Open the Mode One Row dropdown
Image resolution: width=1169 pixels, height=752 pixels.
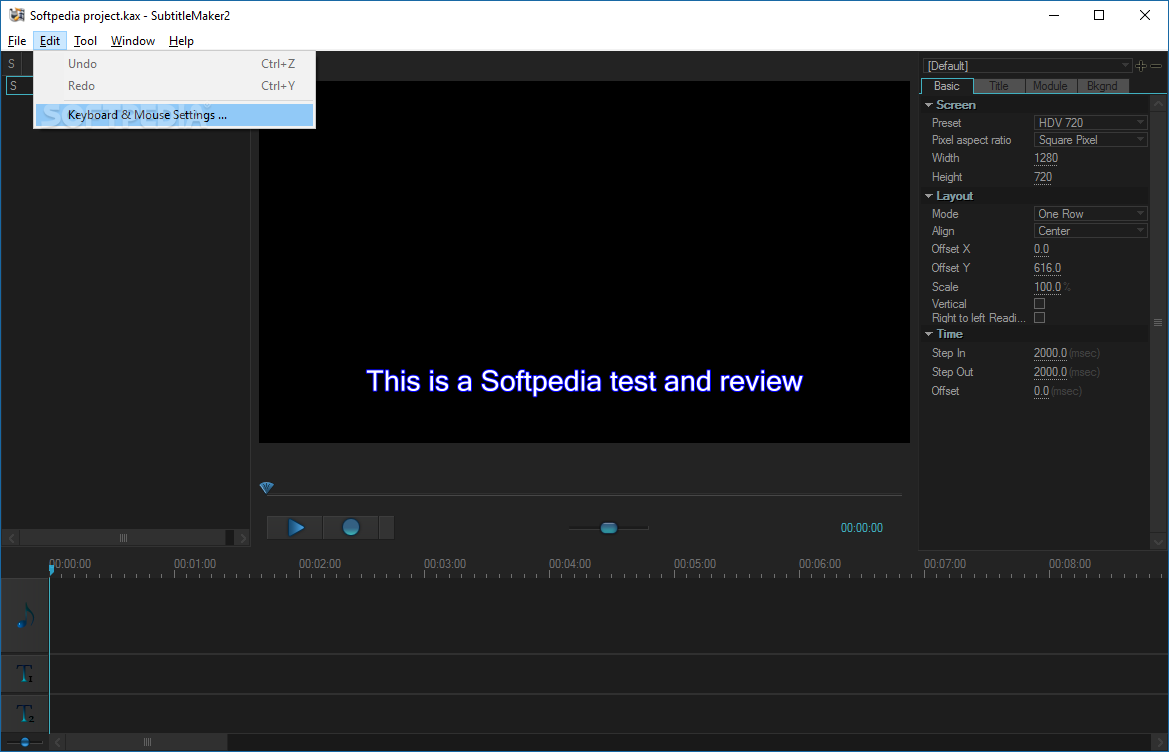pos(1091,213)
